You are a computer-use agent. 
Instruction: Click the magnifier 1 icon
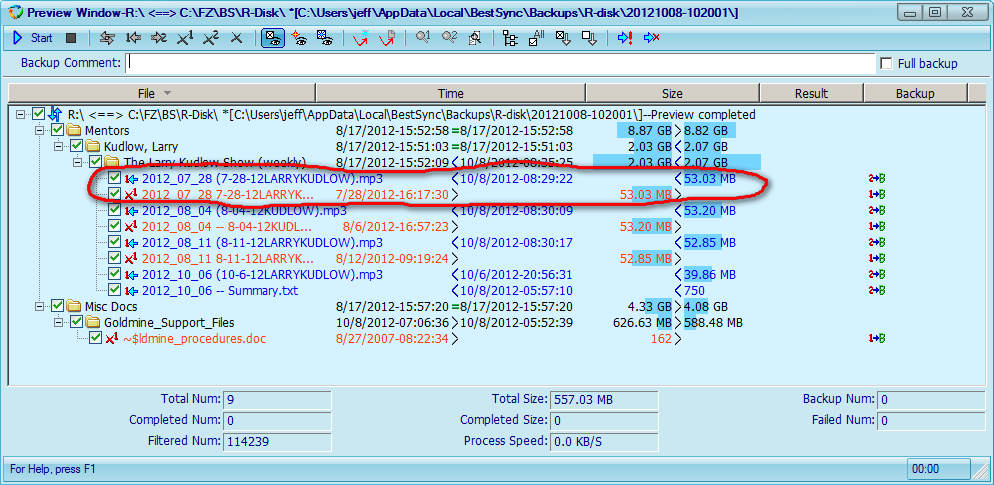(423, 38)
